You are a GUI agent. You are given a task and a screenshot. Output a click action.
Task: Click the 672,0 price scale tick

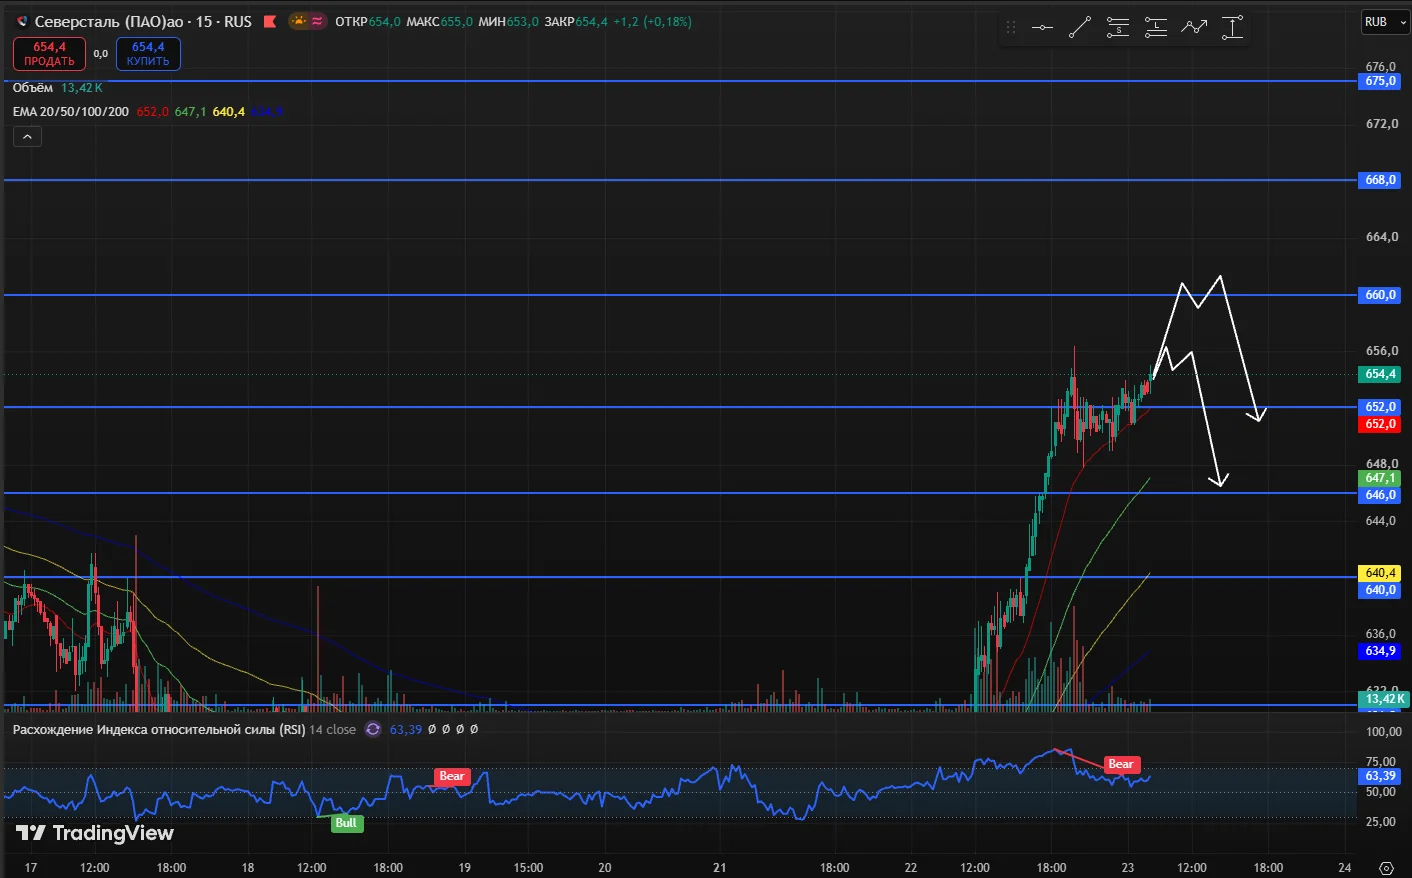coord(1381,124)
